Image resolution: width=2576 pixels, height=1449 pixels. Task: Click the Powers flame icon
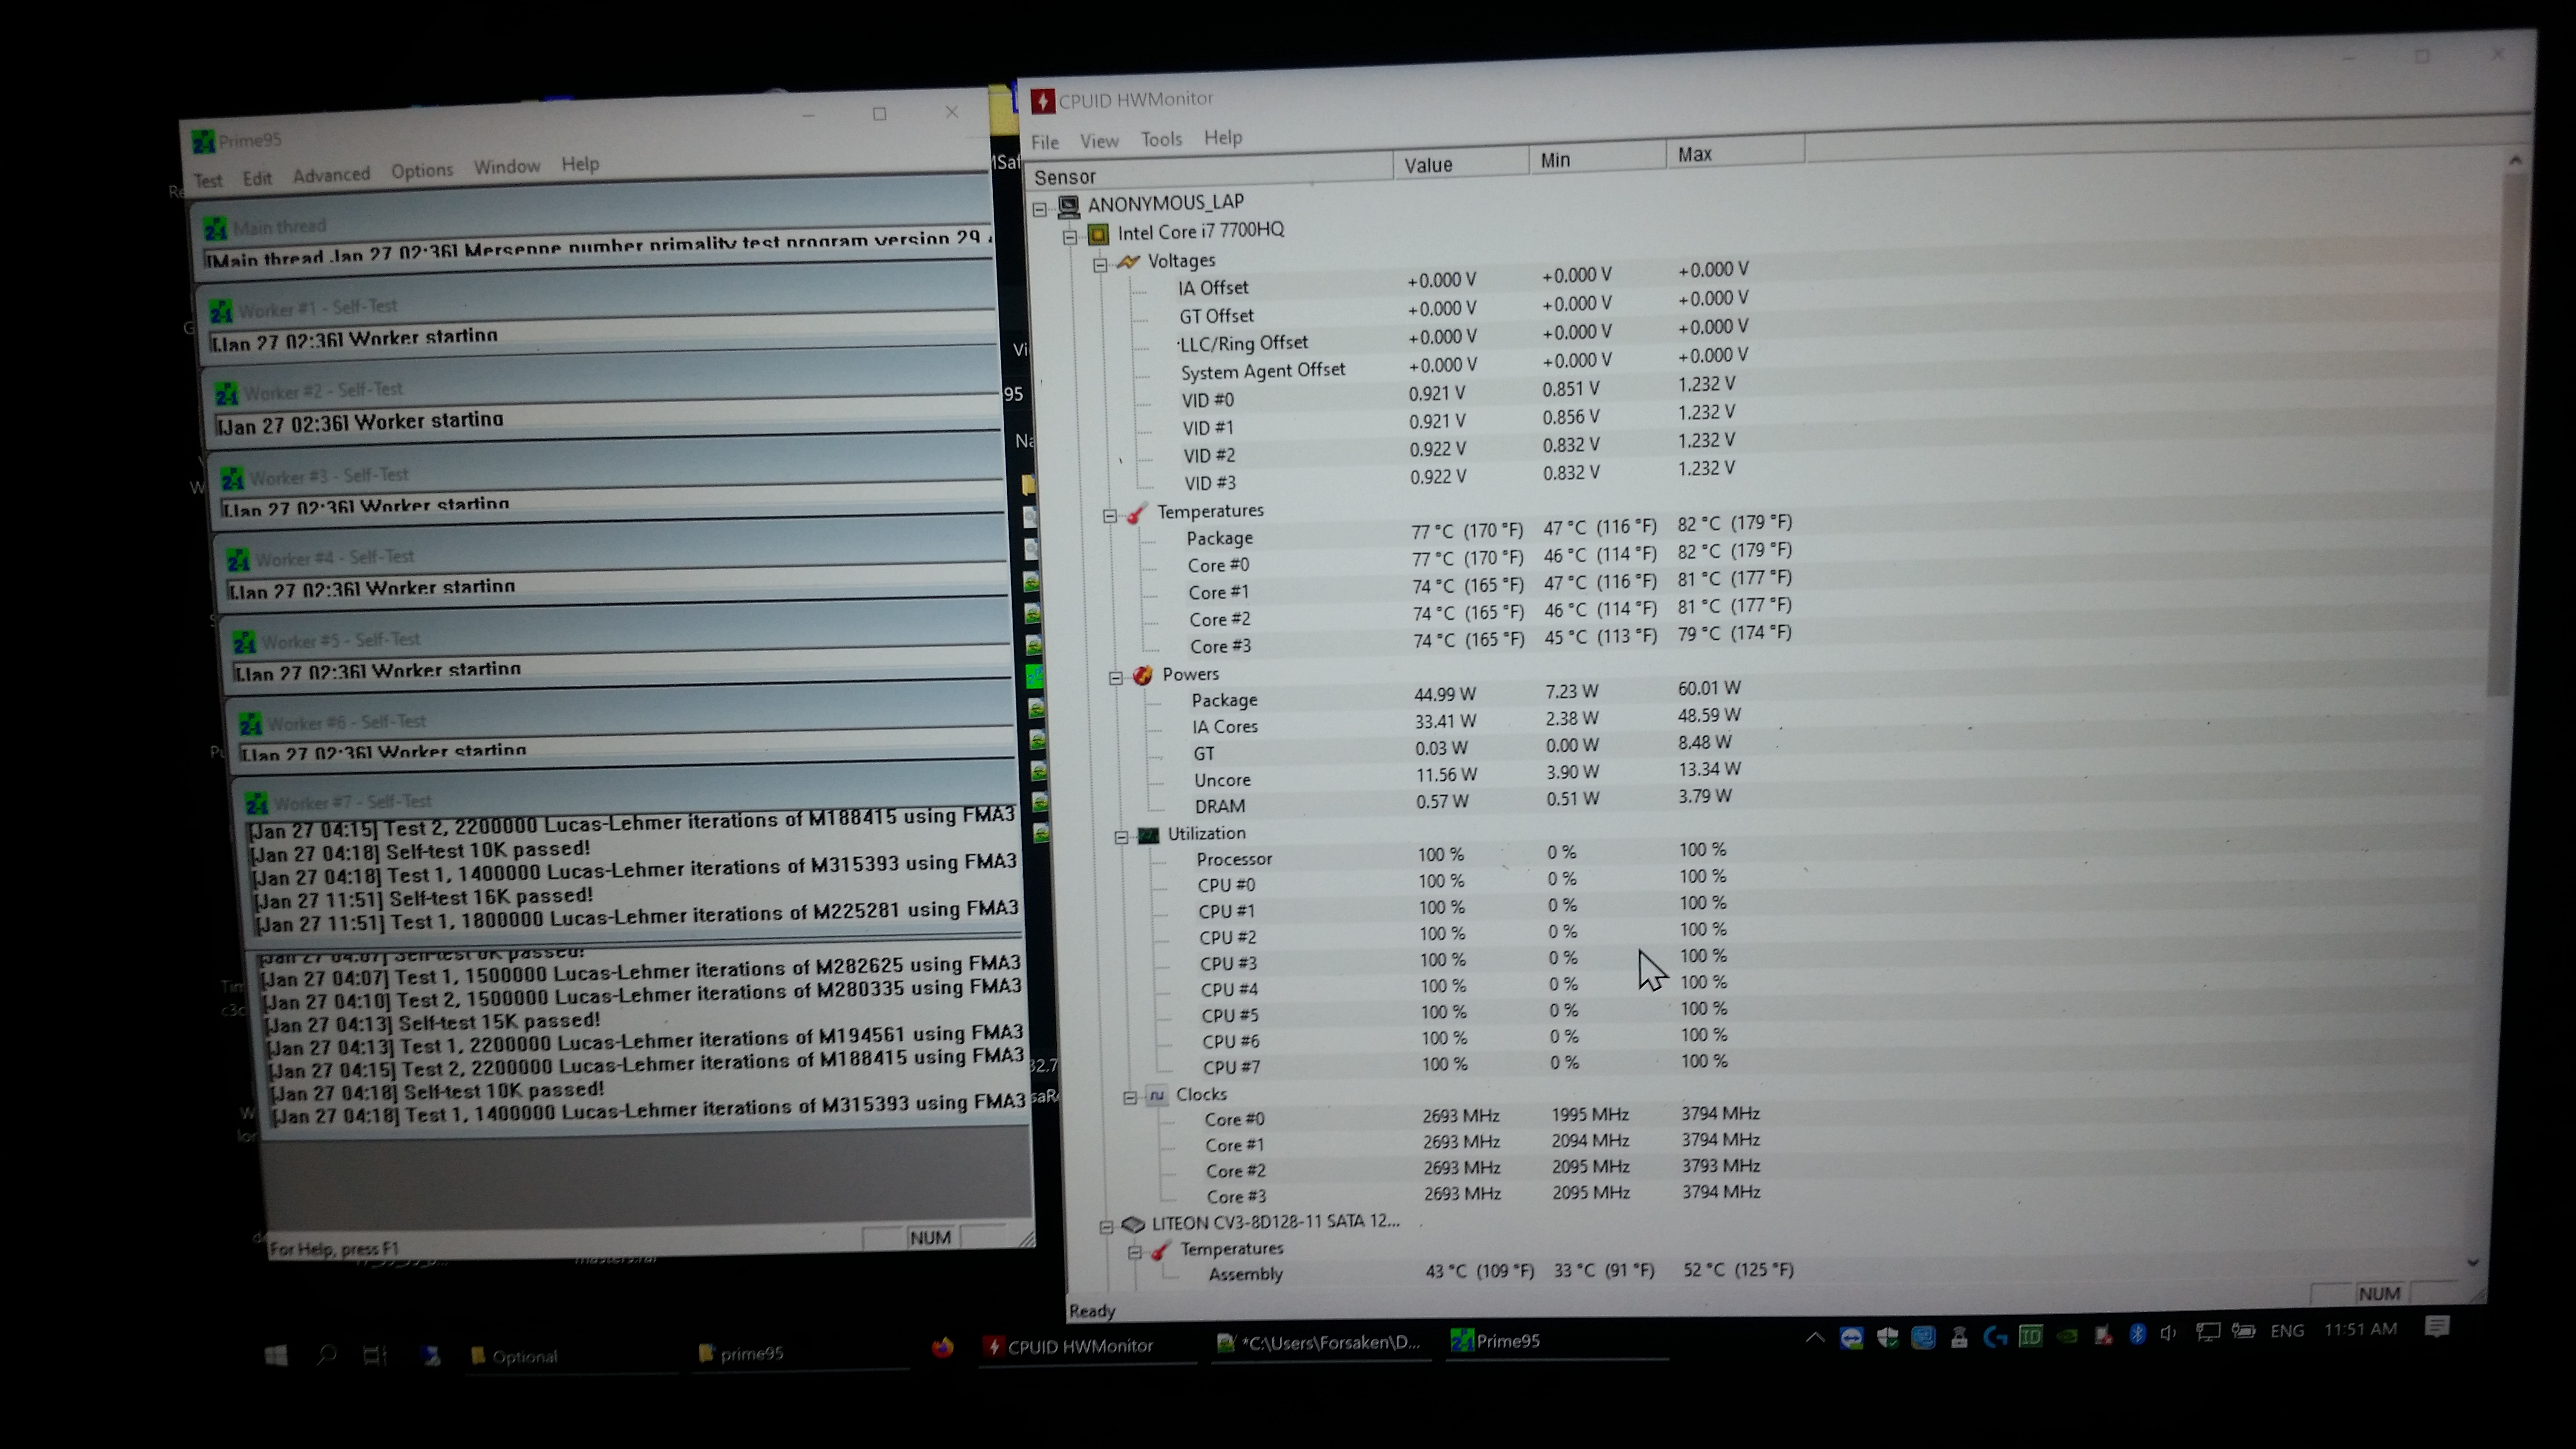(x=1142, y=676)
